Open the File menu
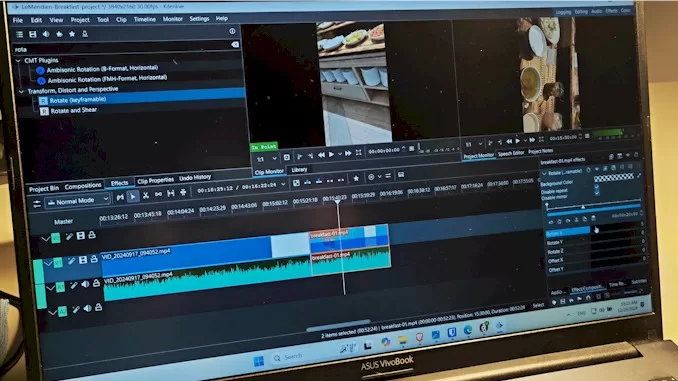This screenshot has height=381, width=678. 18,20
